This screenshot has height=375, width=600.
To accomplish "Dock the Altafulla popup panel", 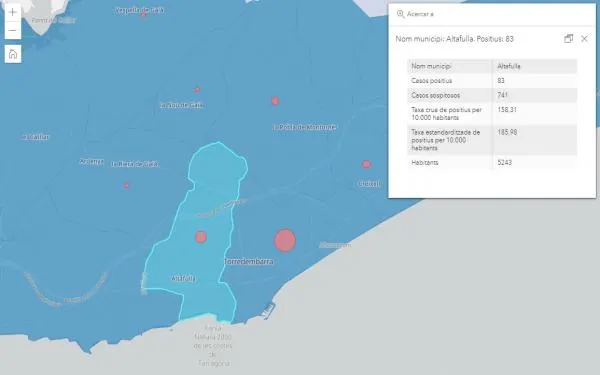I will [x=569, y=39].
